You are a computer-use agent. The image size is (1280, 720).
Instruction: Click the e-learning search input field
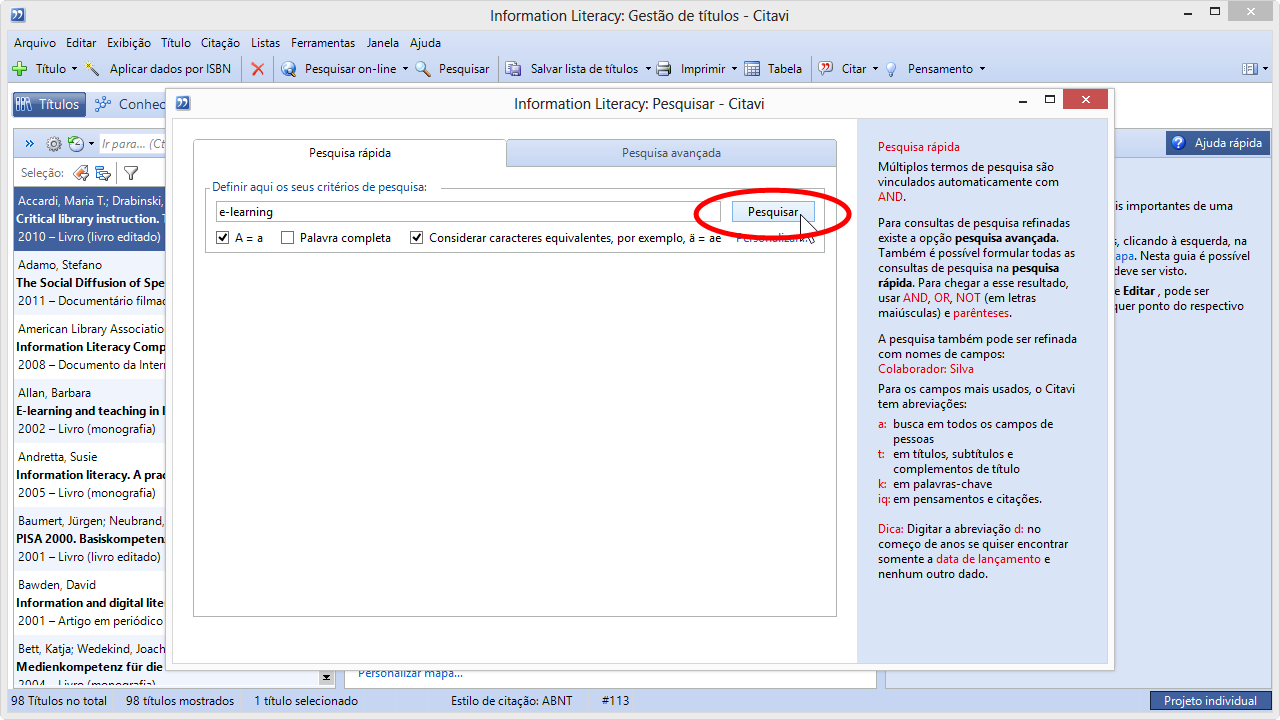tap(468, 212)
